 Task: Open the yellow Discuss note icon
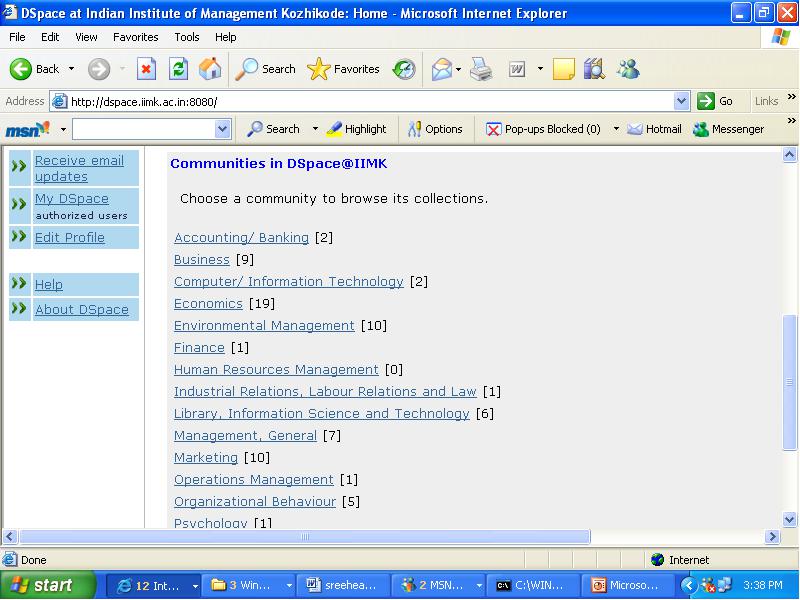click(x=564, y=69)
